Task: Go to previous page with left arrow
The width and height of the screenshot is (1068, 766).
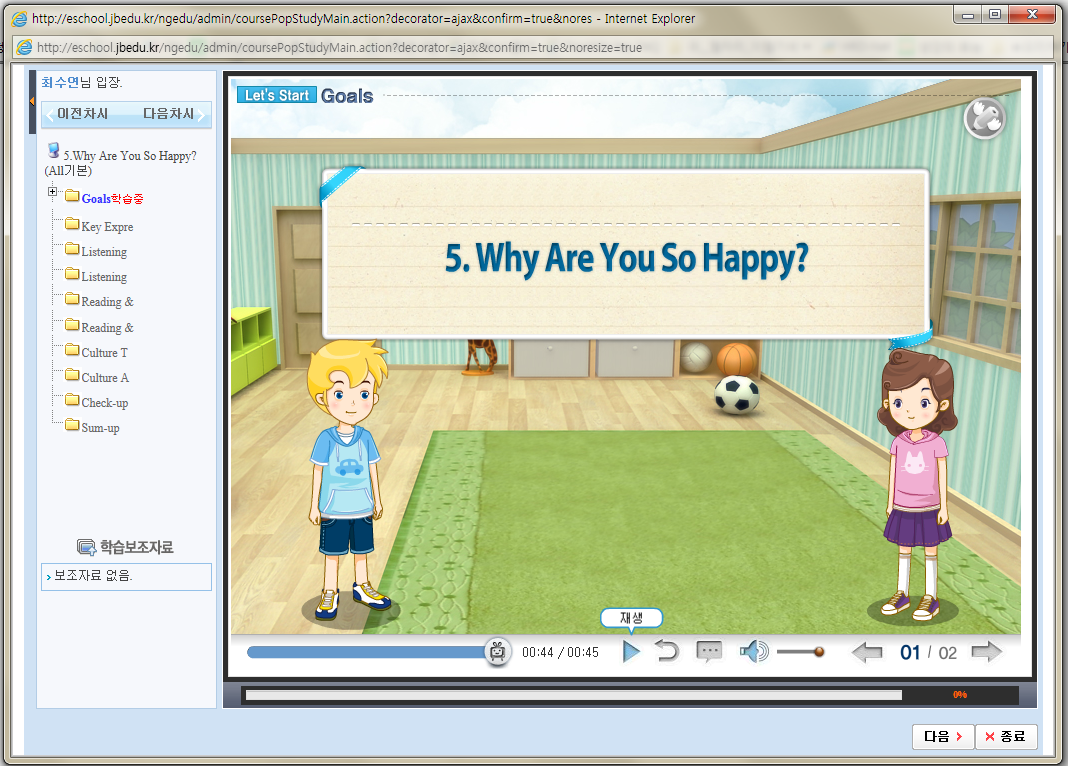Action: click(x=866, y=653)
